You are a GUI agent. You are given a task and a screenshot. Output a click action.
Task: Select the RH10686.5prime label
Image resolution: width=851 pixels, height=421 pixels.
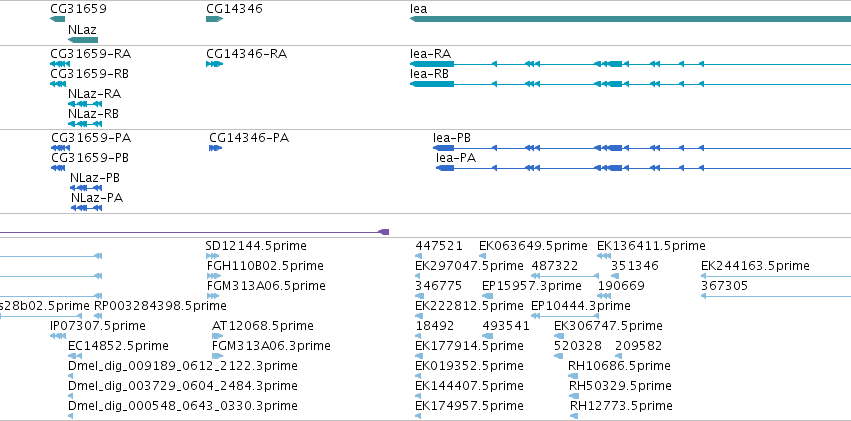619,366
